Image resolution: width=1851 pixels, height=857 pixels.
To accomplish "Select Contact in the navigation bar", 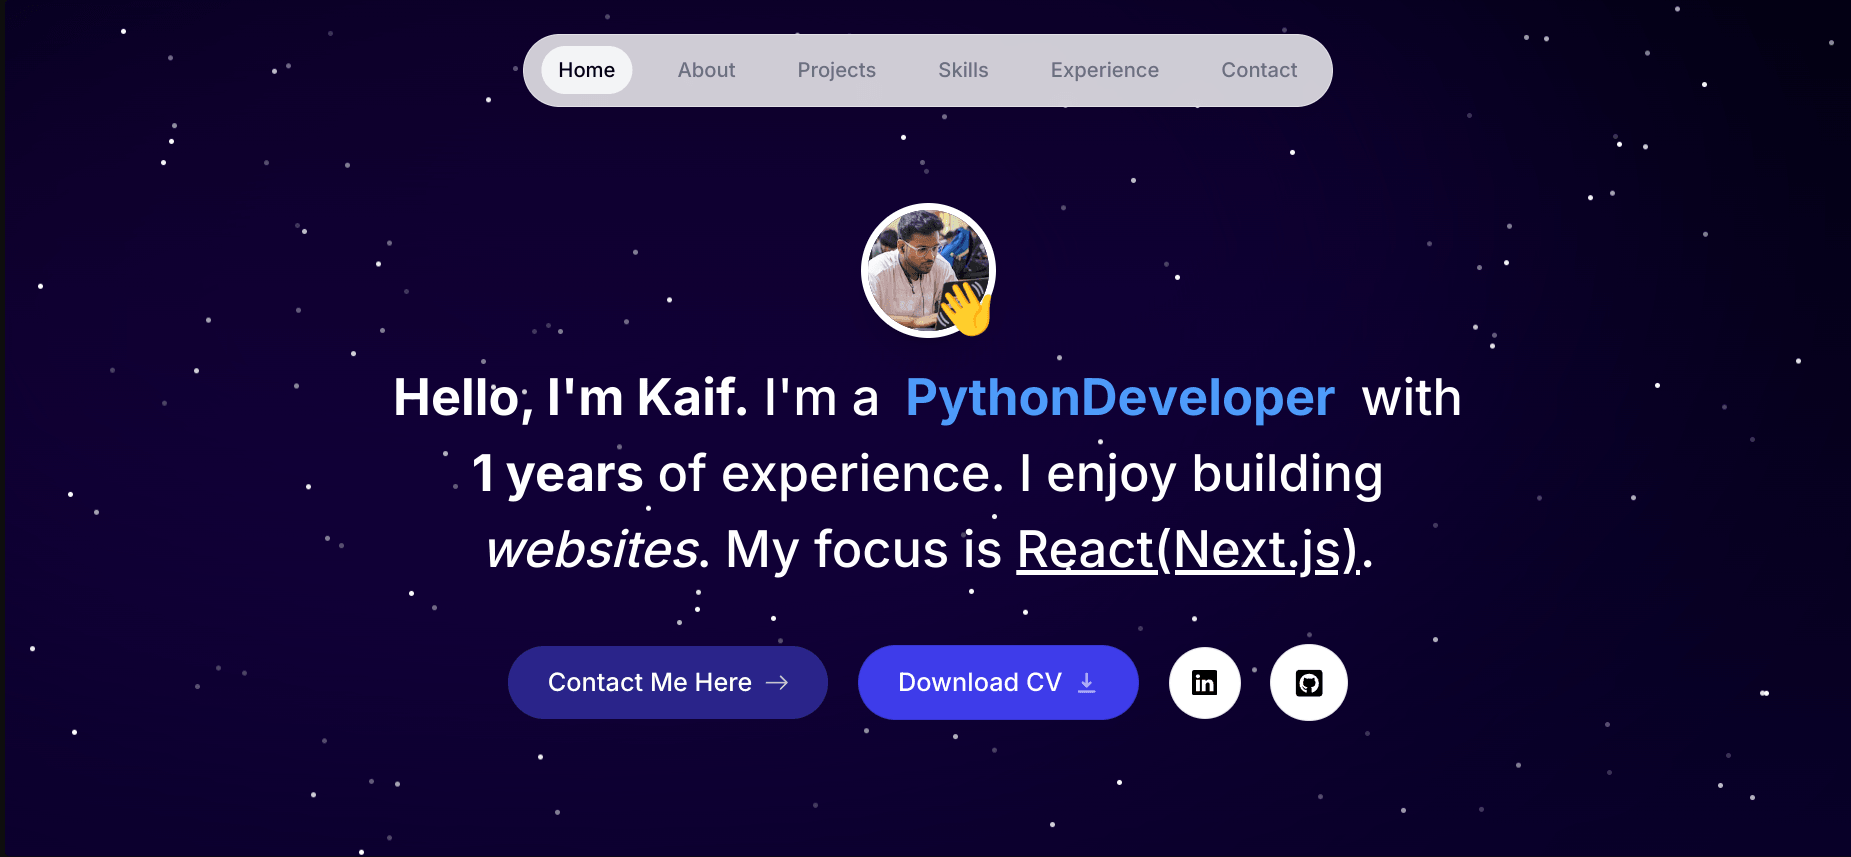I will [1259, 70].
